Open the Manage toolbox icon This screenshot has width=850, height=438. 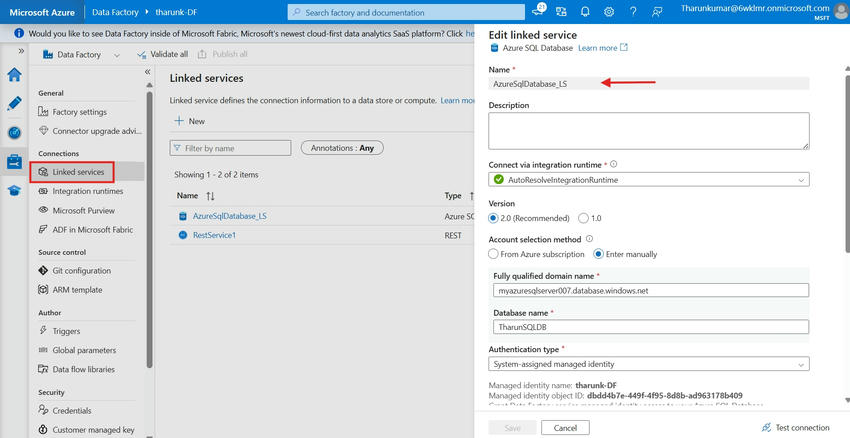tap(14, 161)
